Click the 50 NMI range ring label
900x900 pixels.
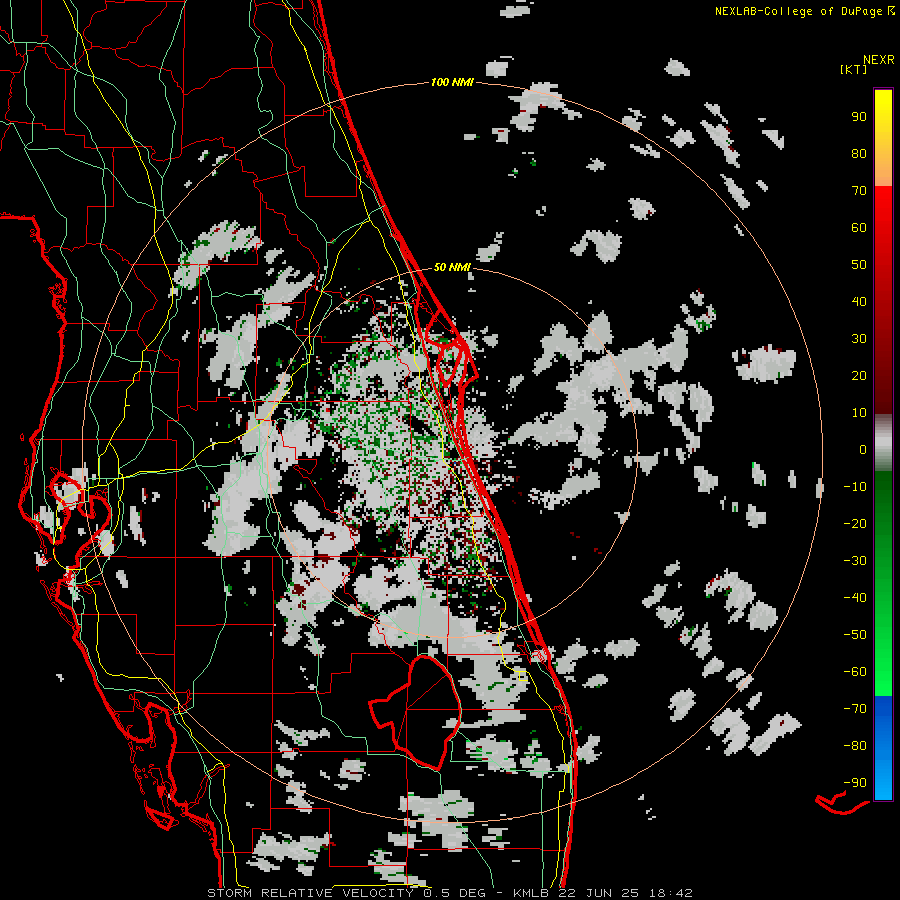coord(452,267)
